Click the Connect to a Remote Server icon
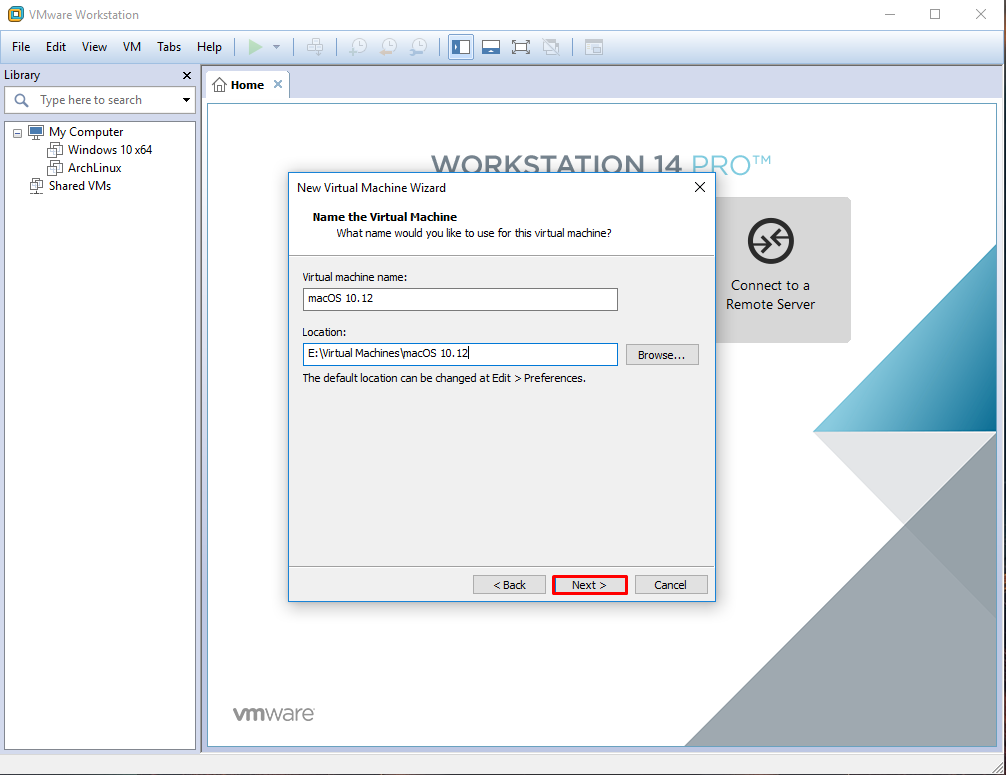The height and width of the screenshot is (775, 1006). (x=771, y=241)
